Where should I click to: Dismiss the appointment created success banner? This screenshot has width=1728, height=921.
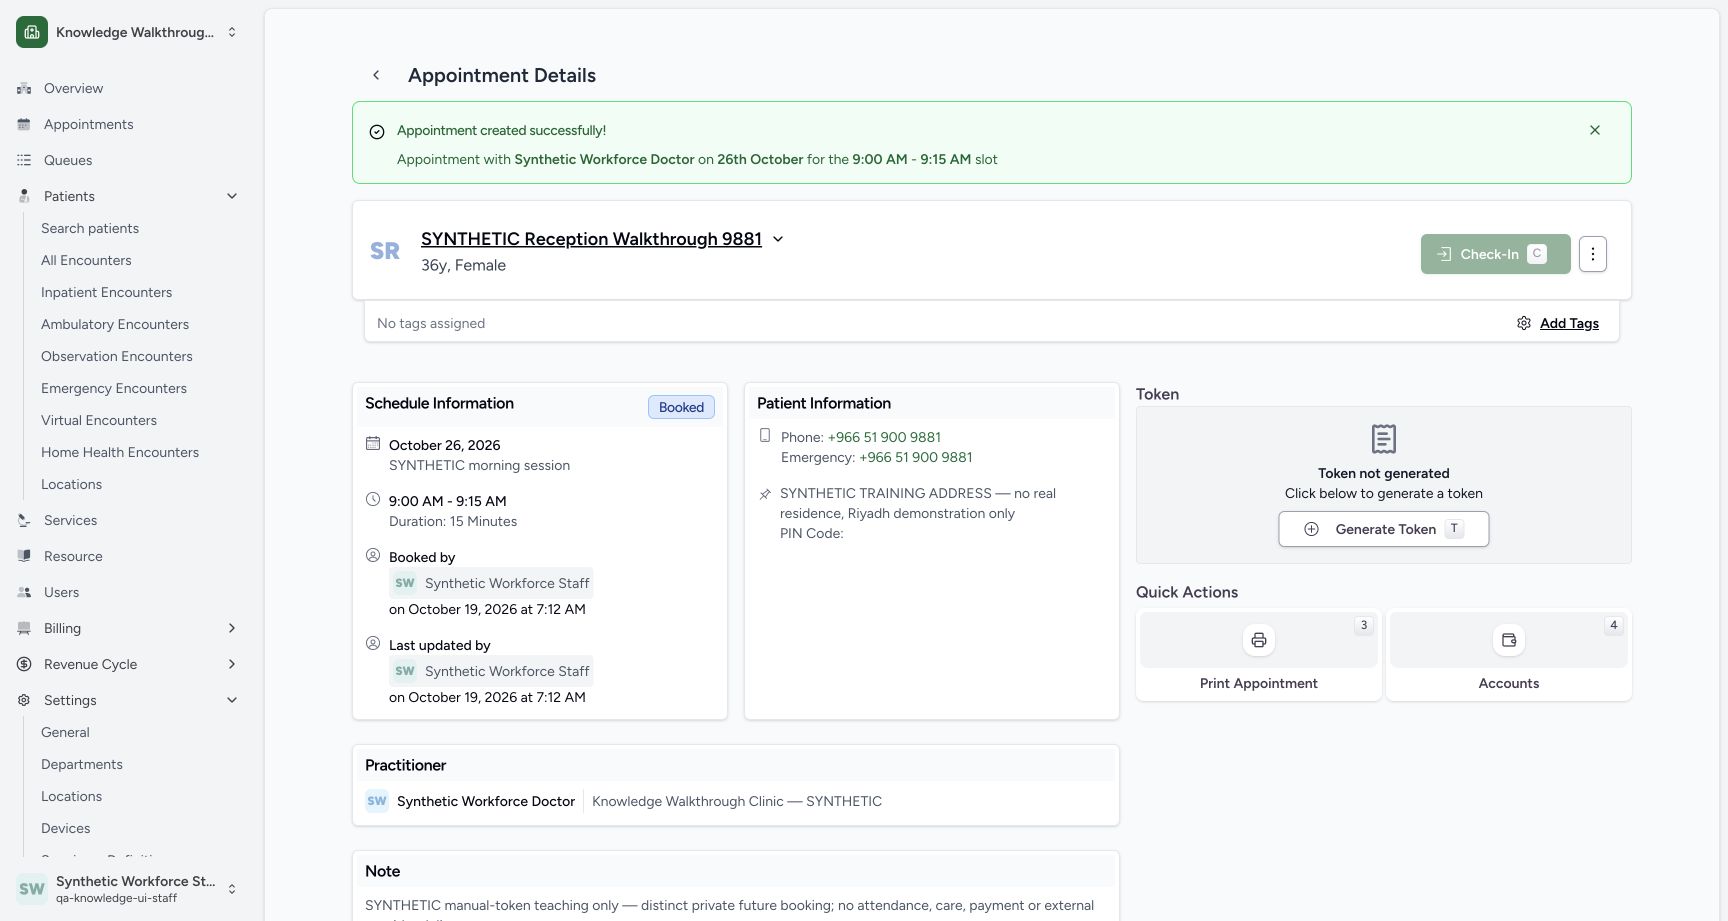(x=1595, y=130)
